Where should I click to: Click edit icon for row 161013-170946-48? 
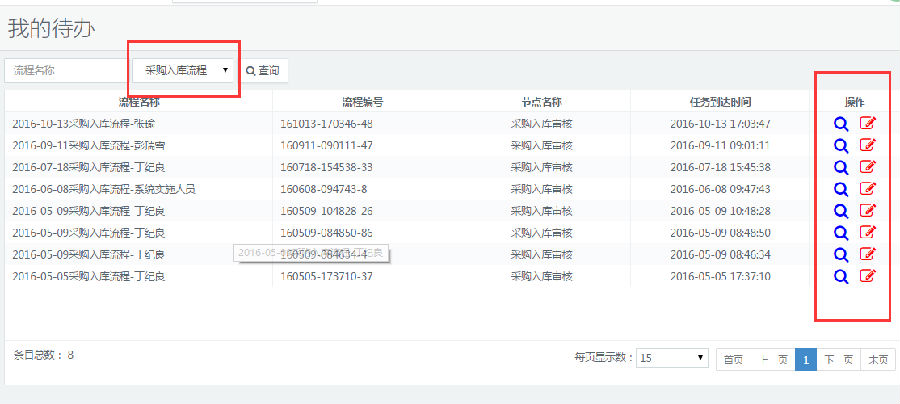tap(868, 124)
